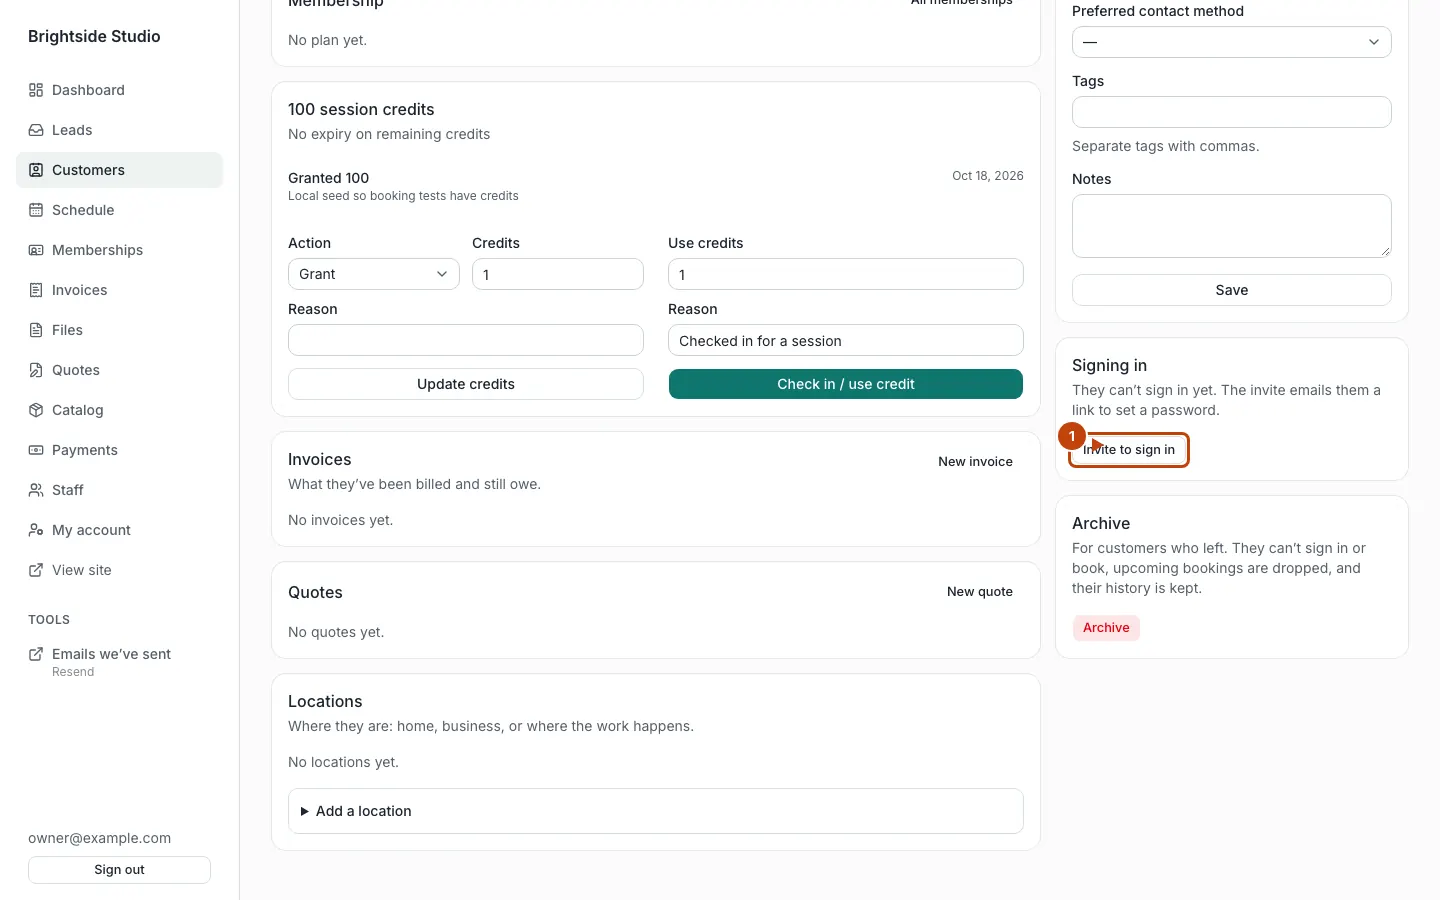Click the Dashboard grid icon
The image size is (1440, 900).
pos(36,90)
